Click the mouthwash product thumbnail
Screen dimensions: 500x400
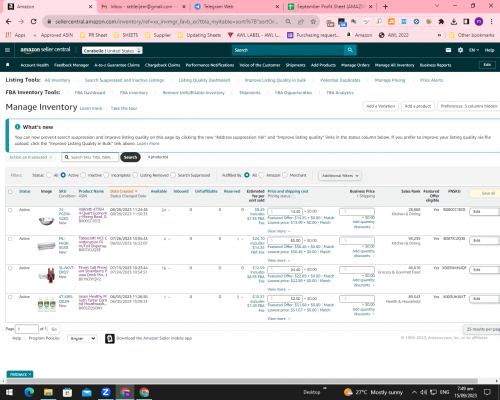pos(46,304)
